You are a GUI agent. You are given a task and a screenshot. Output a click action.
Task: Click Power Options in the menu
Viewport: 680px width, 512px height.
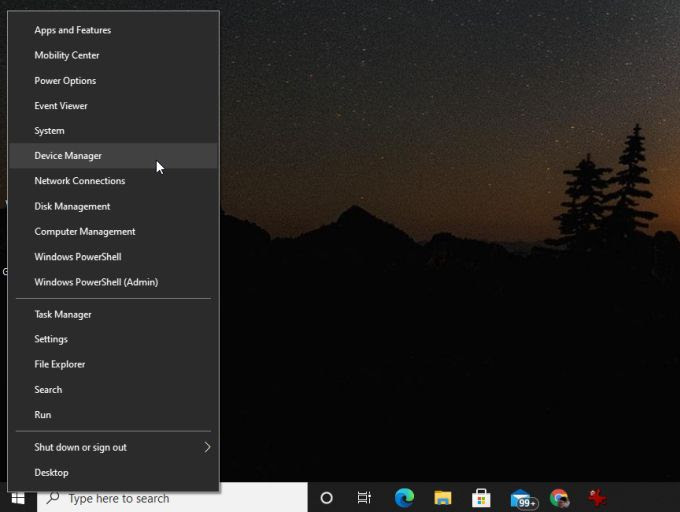point(65,80)
